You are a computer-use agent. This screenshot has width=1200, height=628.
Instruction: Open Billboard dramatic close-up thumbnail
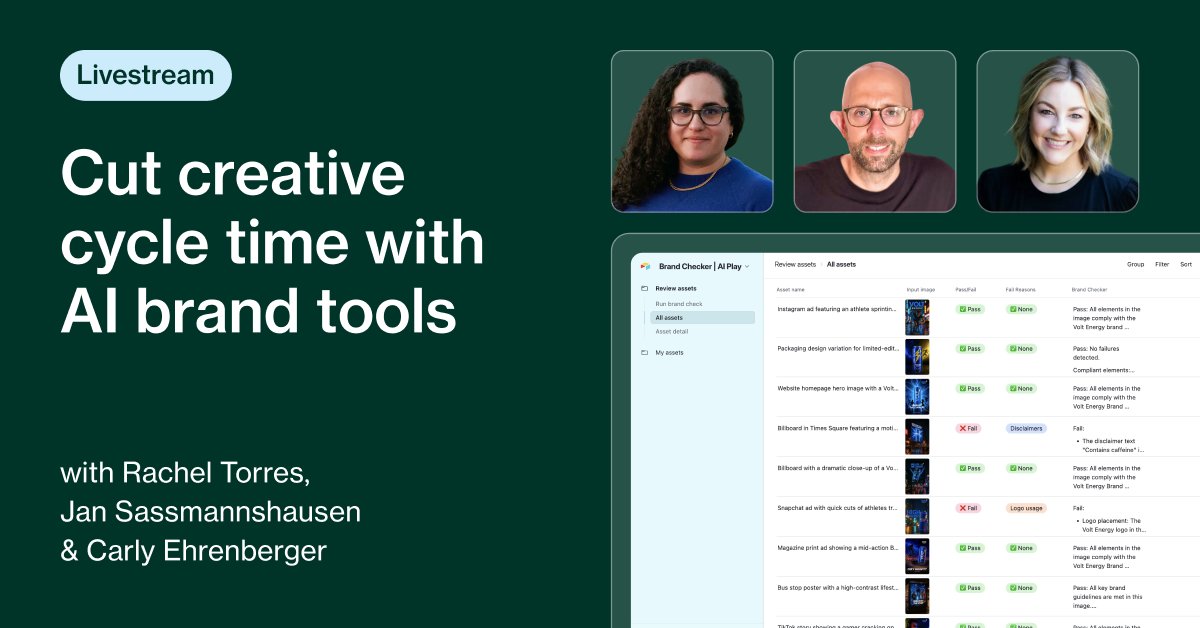click(917, 477)
